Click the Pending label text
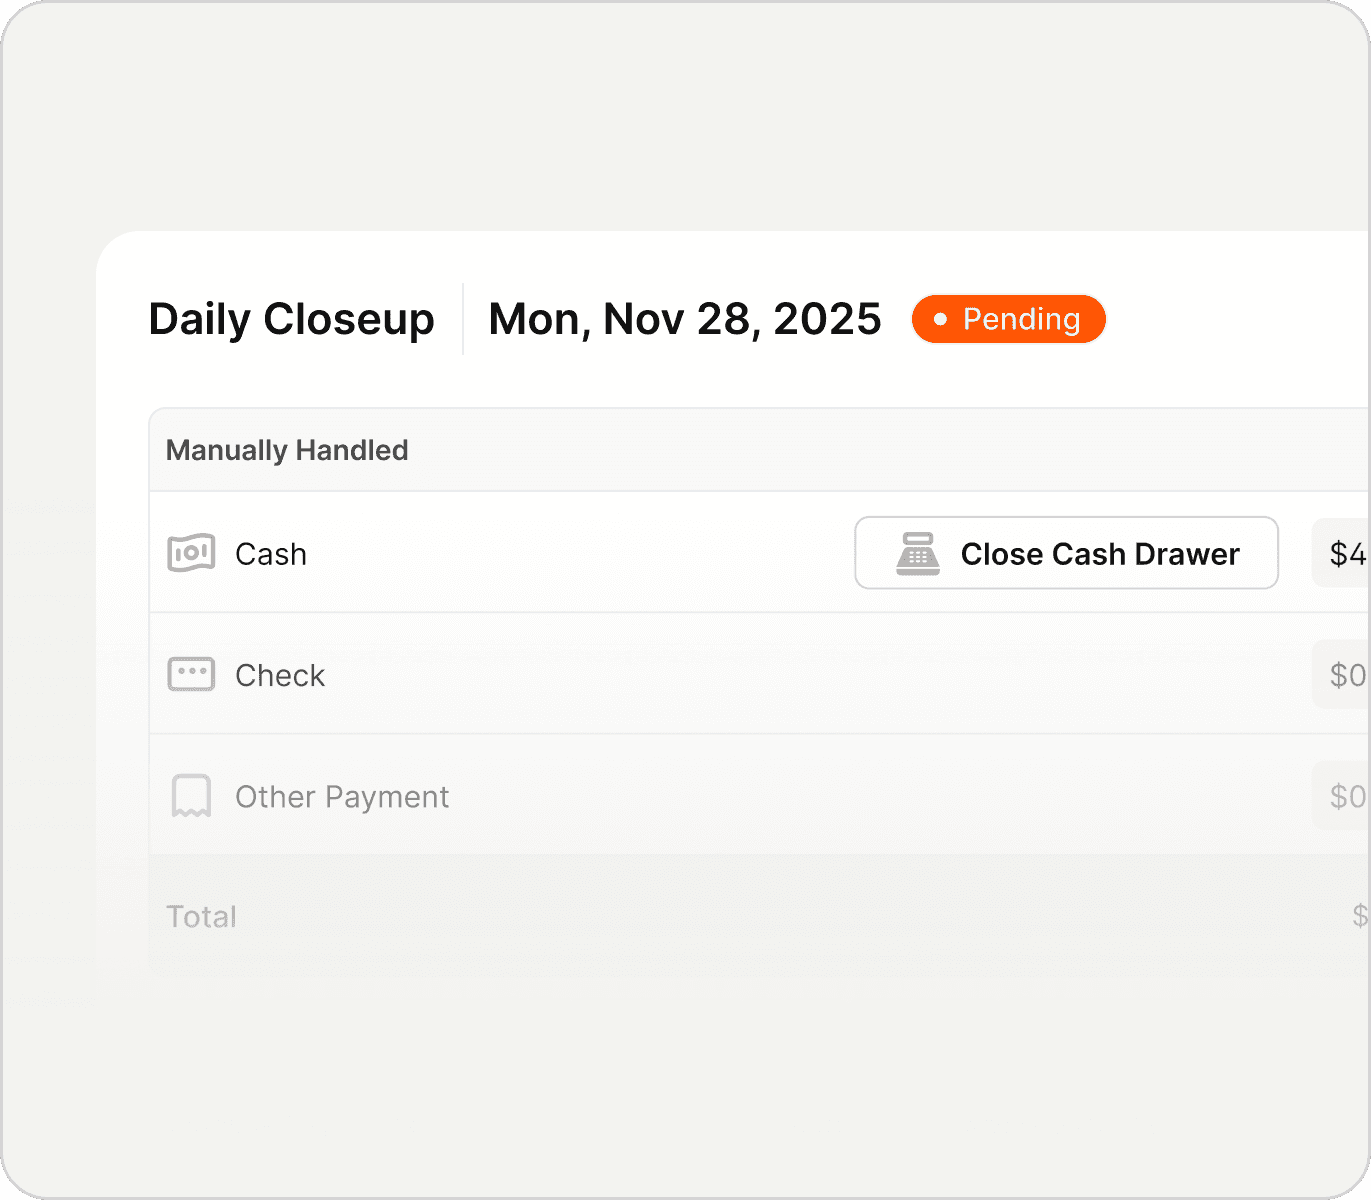Screen dimensions: 1371x1200 (1022, 320)
